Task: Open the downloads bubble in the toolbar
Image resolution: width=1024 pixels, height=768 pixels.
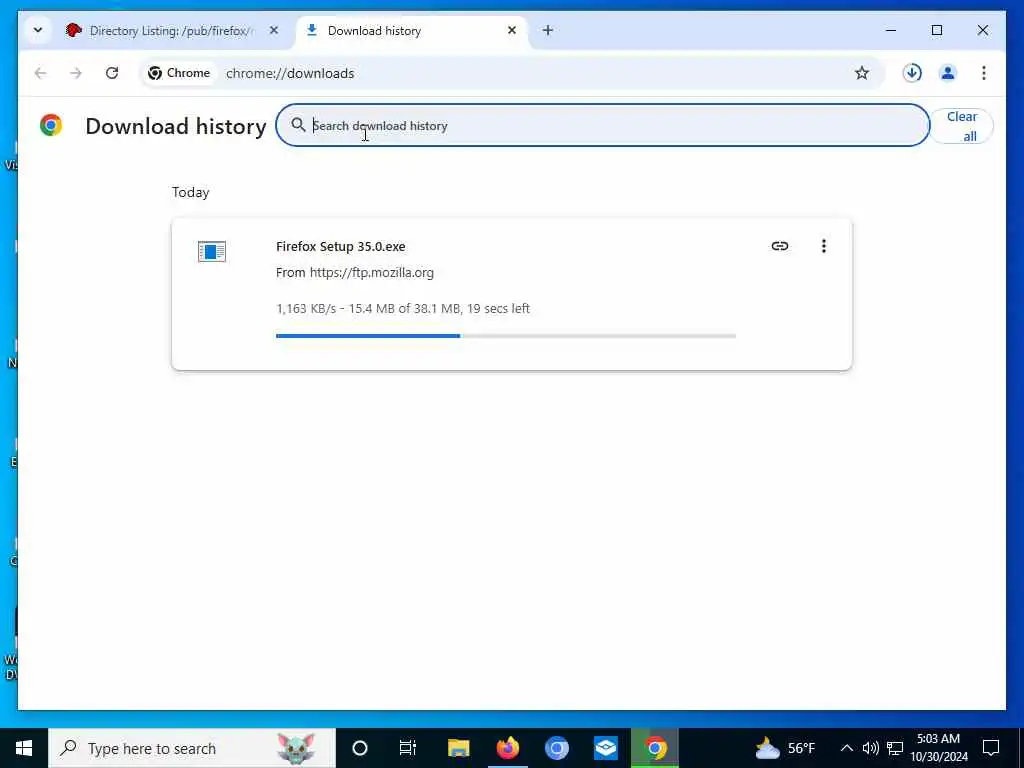Action: pyautogui.click(x=912, y=73)
